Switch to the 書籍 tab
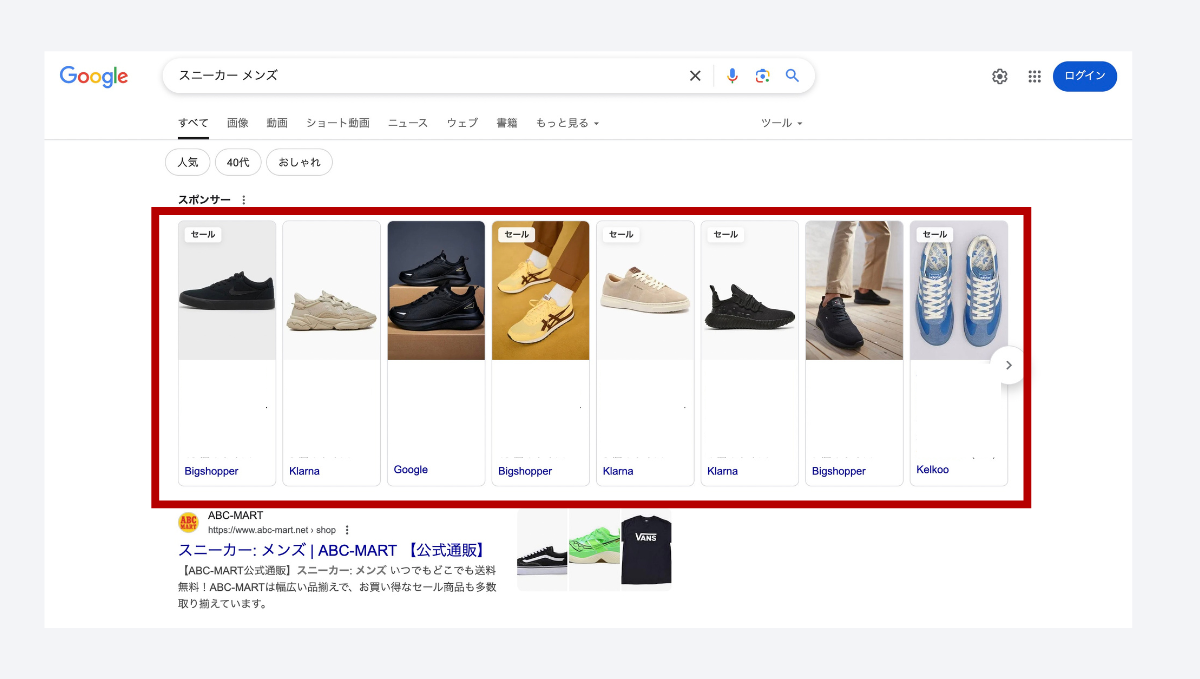This screenshot has width=1200, height=679. pyautogui.click(x=507, y=123)
